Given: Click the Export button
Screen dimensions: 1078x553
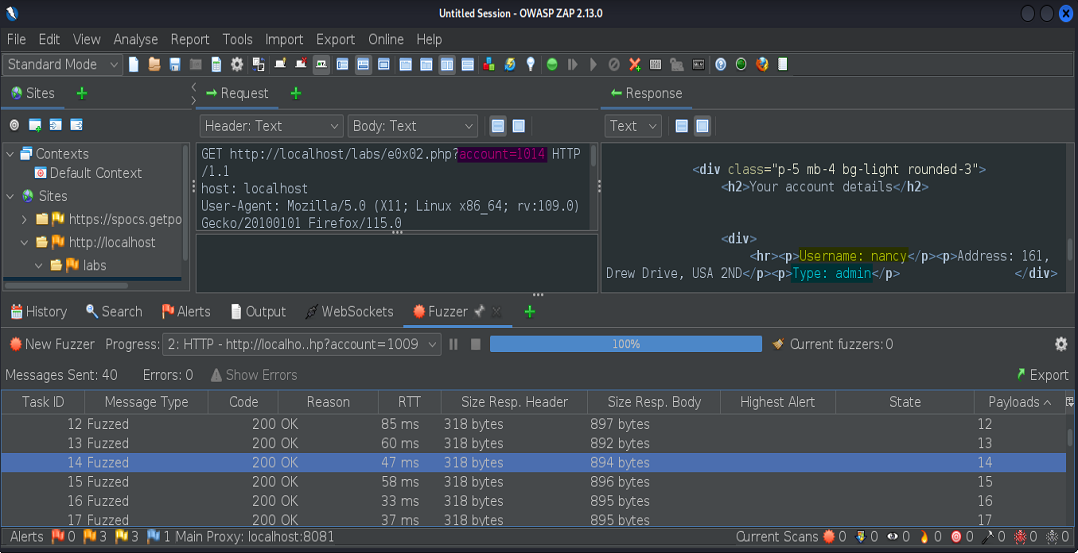Looking at the screenshot, I should (x=1042, y=375).
